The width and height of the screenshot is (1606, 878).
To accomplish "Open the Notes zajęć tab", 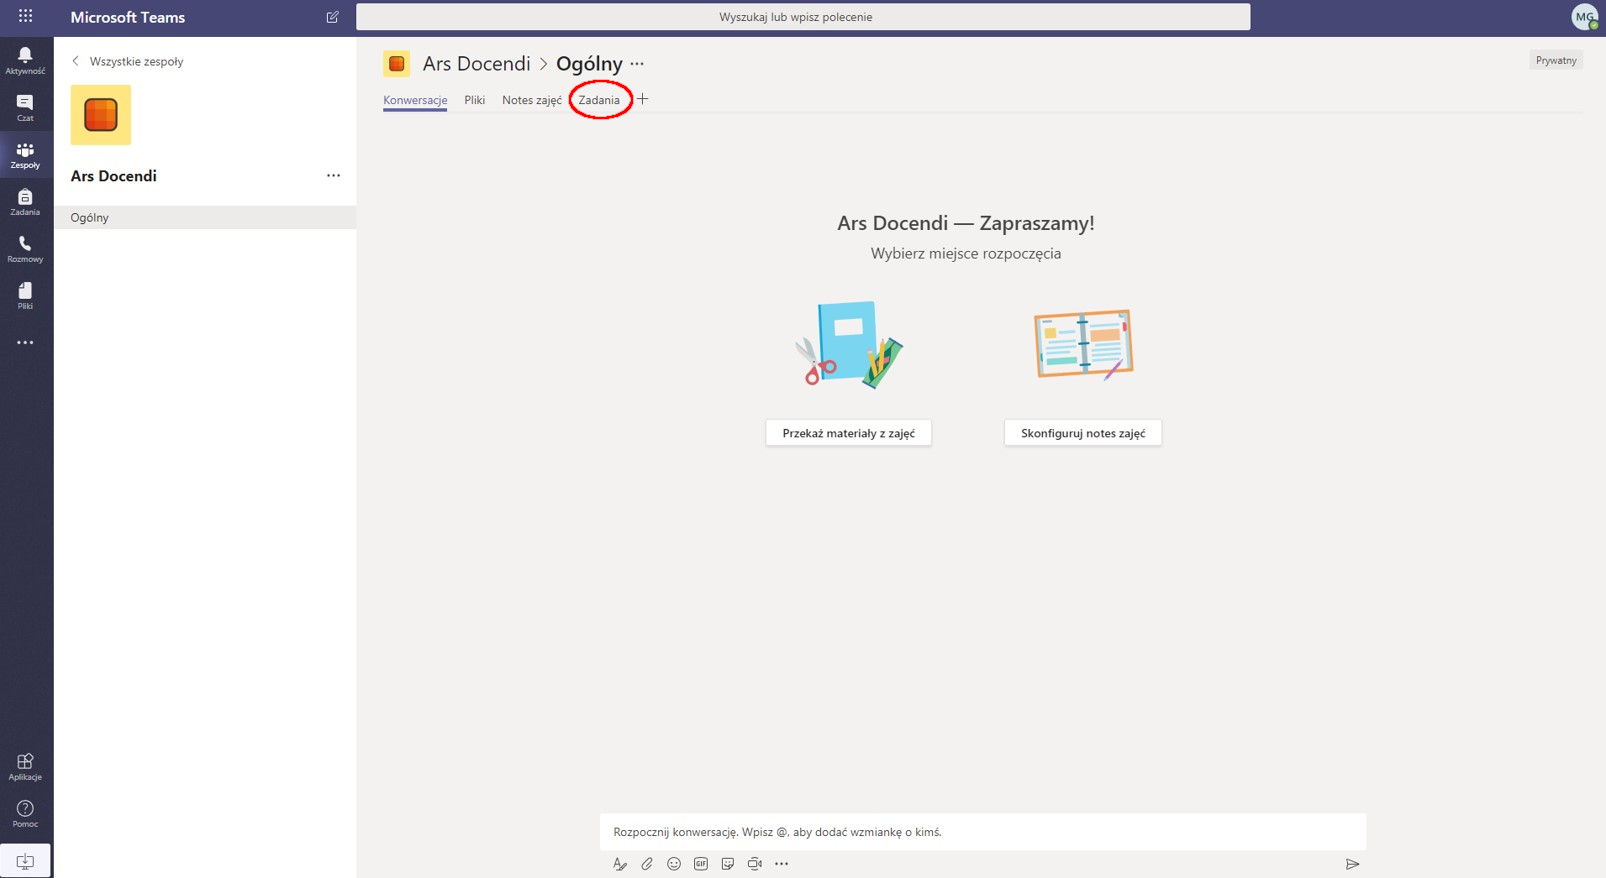I will (532, 100).
